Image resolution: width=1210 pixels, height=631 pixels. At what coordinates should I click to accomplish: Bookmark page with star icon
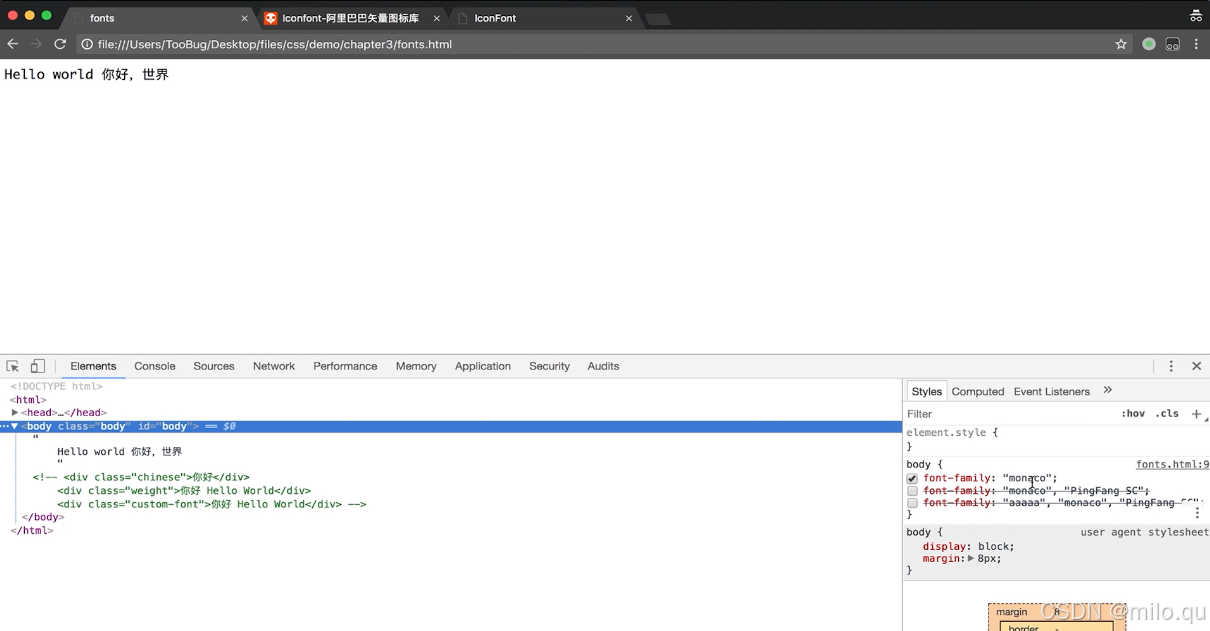click(1121, 44)
